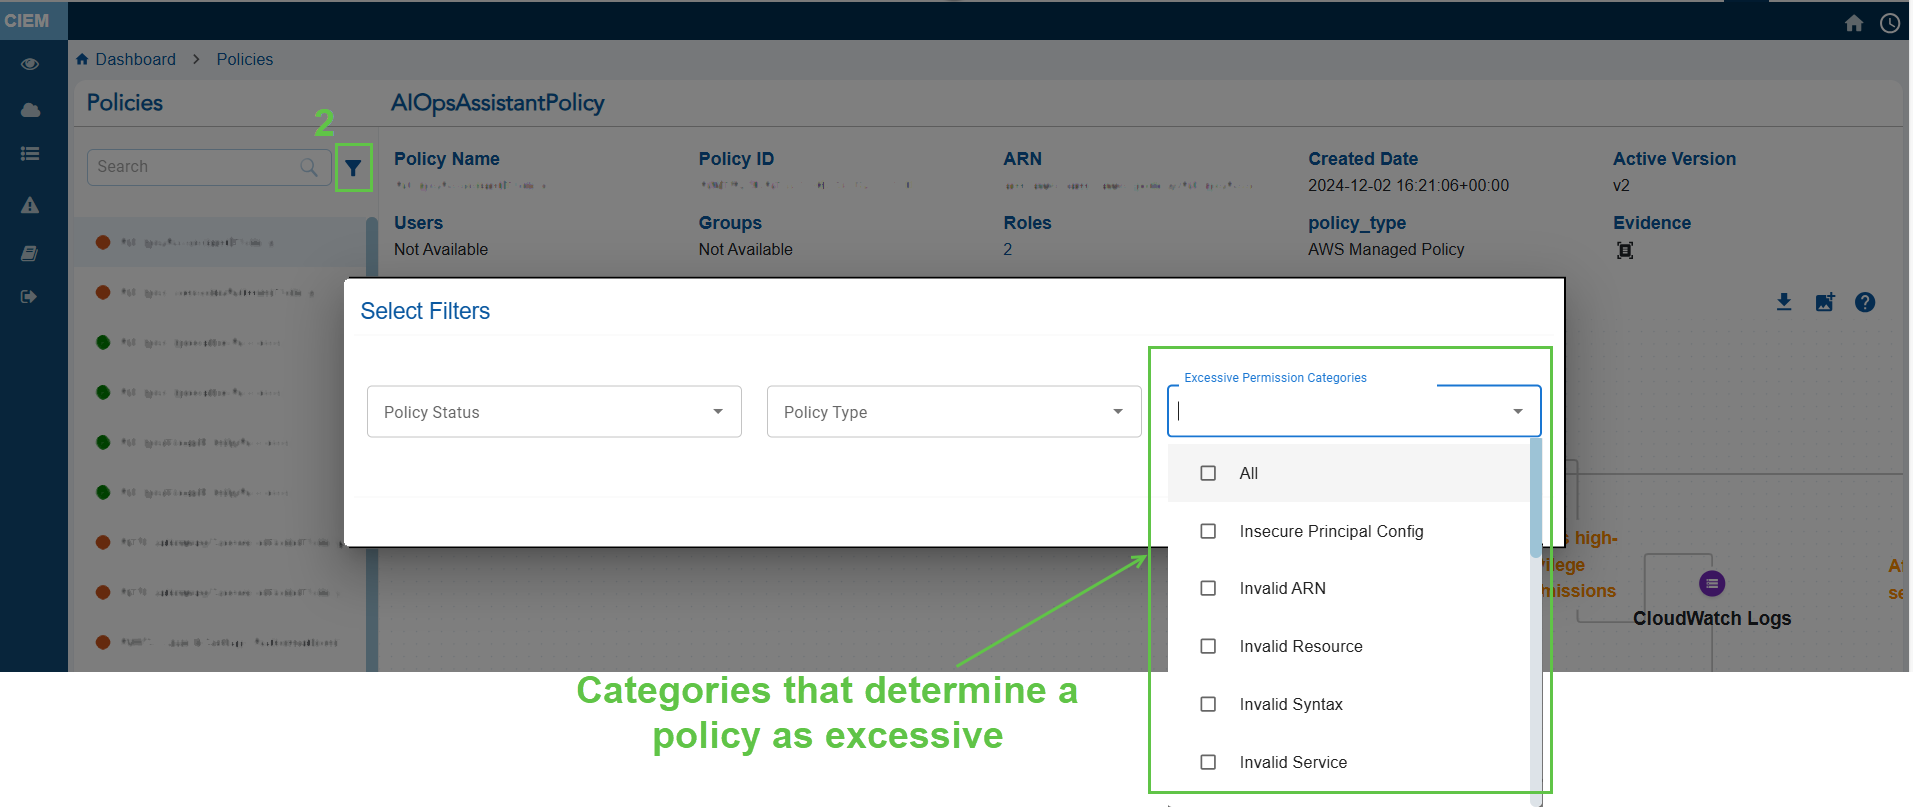Click the policy Search field

tap(195, 167)
